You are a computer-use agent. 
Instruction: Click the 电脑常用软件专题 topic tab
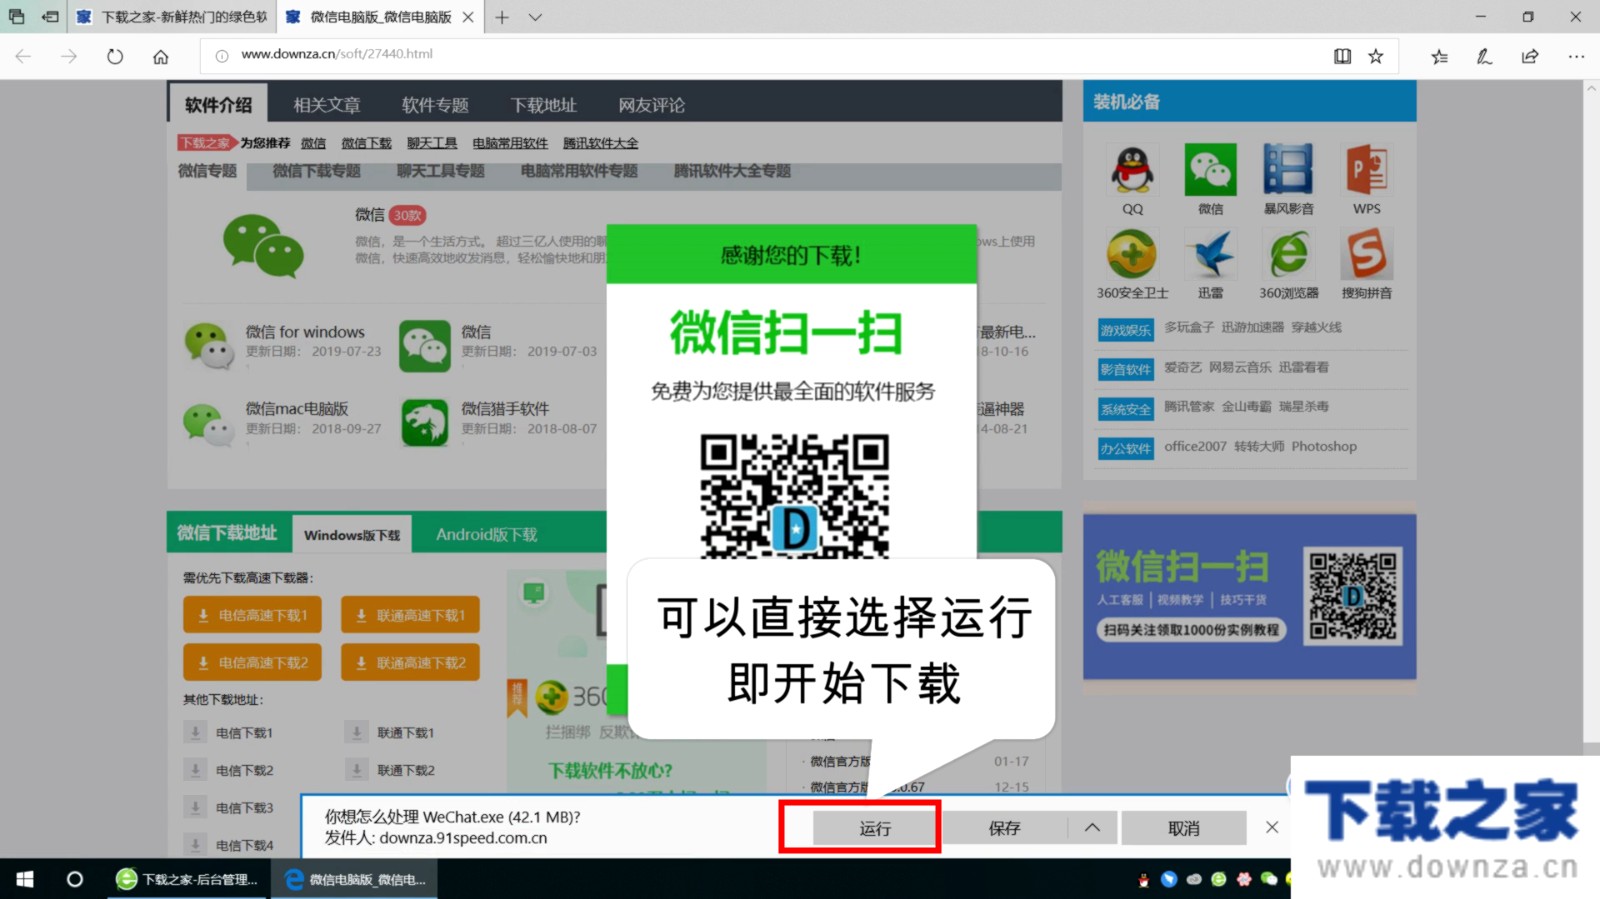579,171
